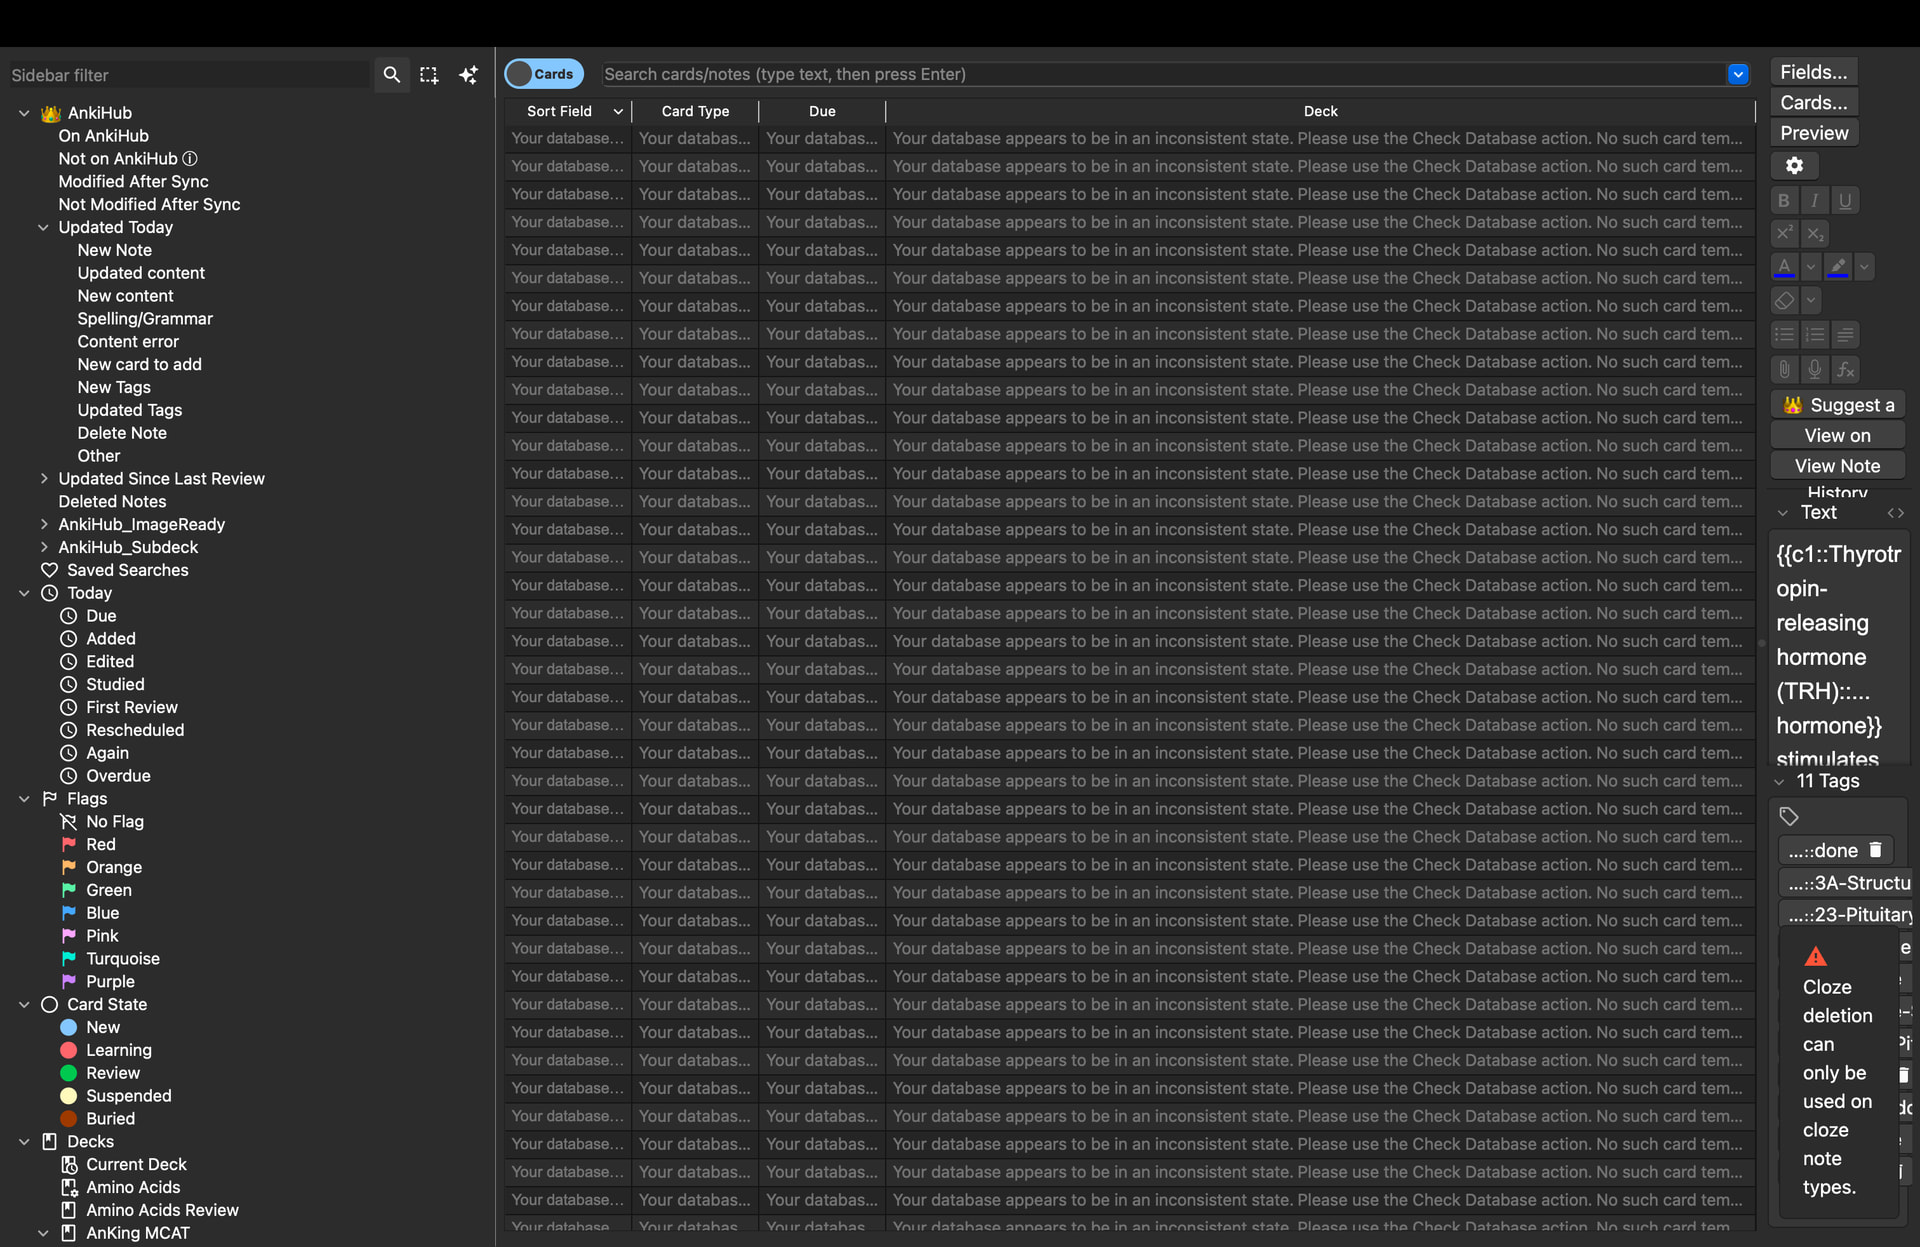The height and width of the screenshot is (1247, 1920).
Task: Select Spelling/Grammar under Updated Today
Action: point(145,319)
